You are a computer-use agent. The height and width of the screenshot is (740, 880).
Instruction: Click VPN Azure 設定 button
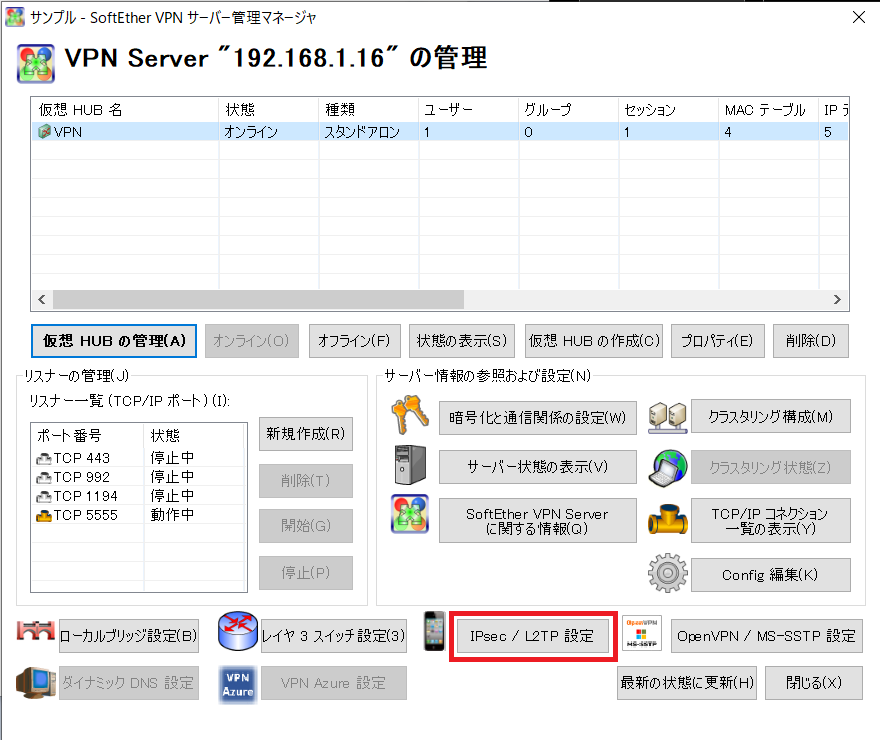(x=333, y=683)
